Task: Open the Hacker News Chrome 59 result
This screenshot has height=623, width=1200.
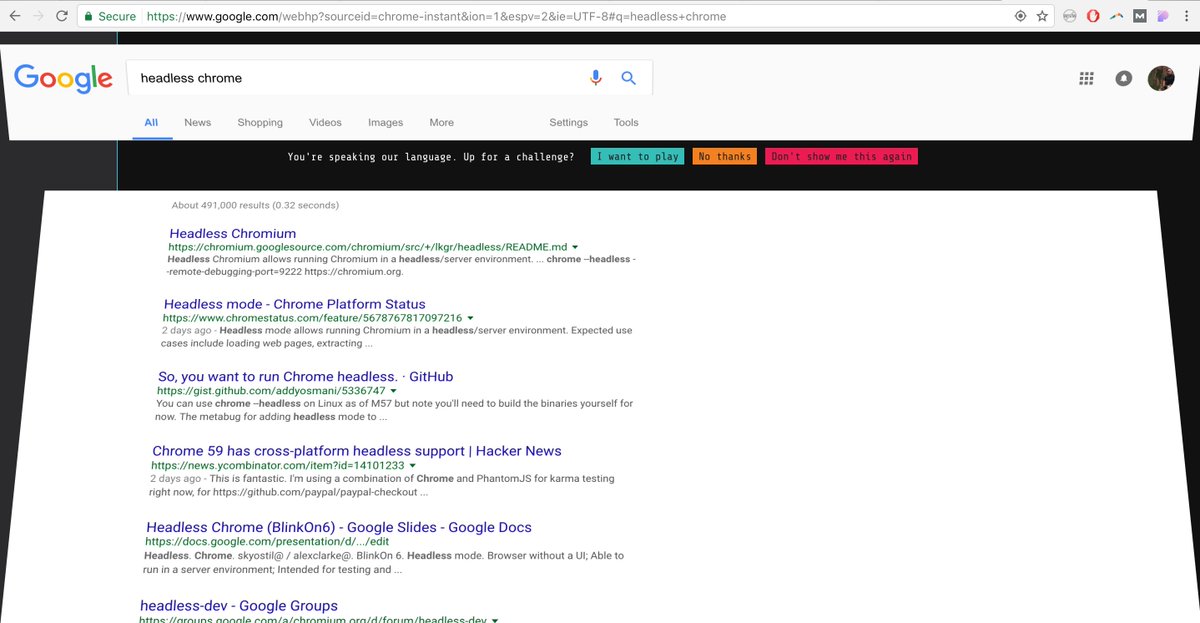Action: [x=357, y=451]
